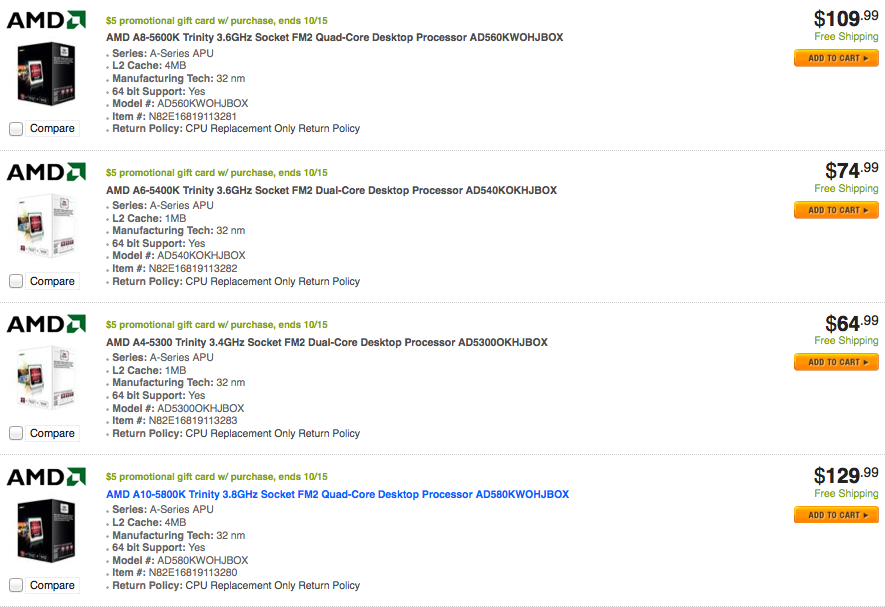Open the AMD A8-5600K Trinity product title
885x607 pixels.
pos(334,38)
